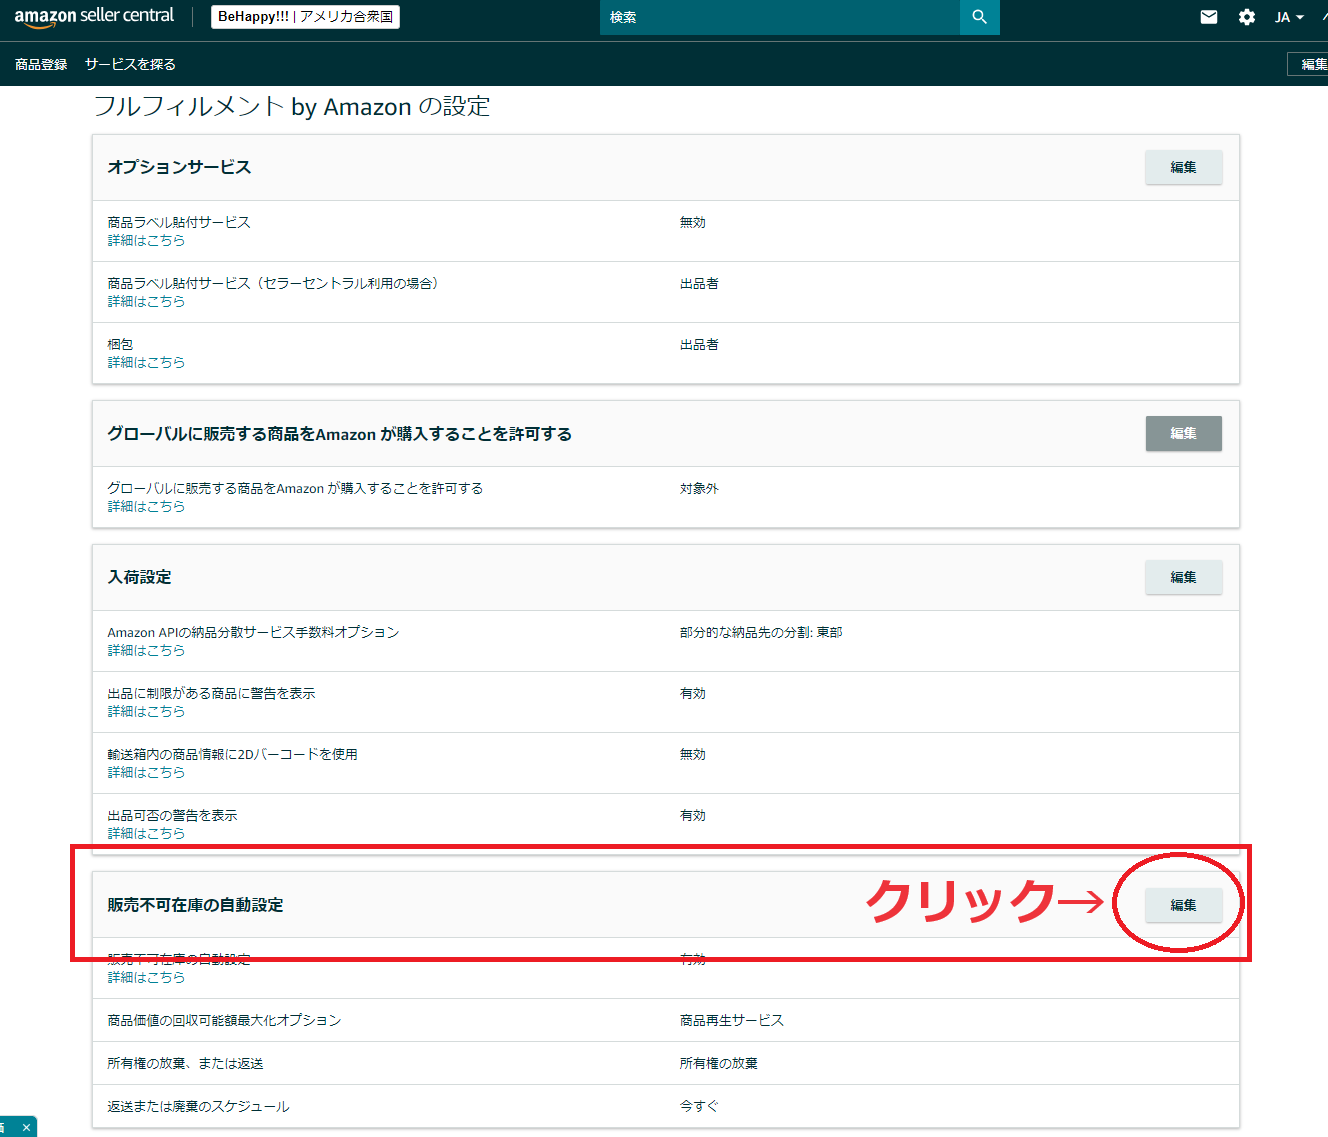Image resolution: width=1328 pixels, height=1137 pixels.
Task: Edit the オプションサービス section
Action: click(x=1183, y=167)
